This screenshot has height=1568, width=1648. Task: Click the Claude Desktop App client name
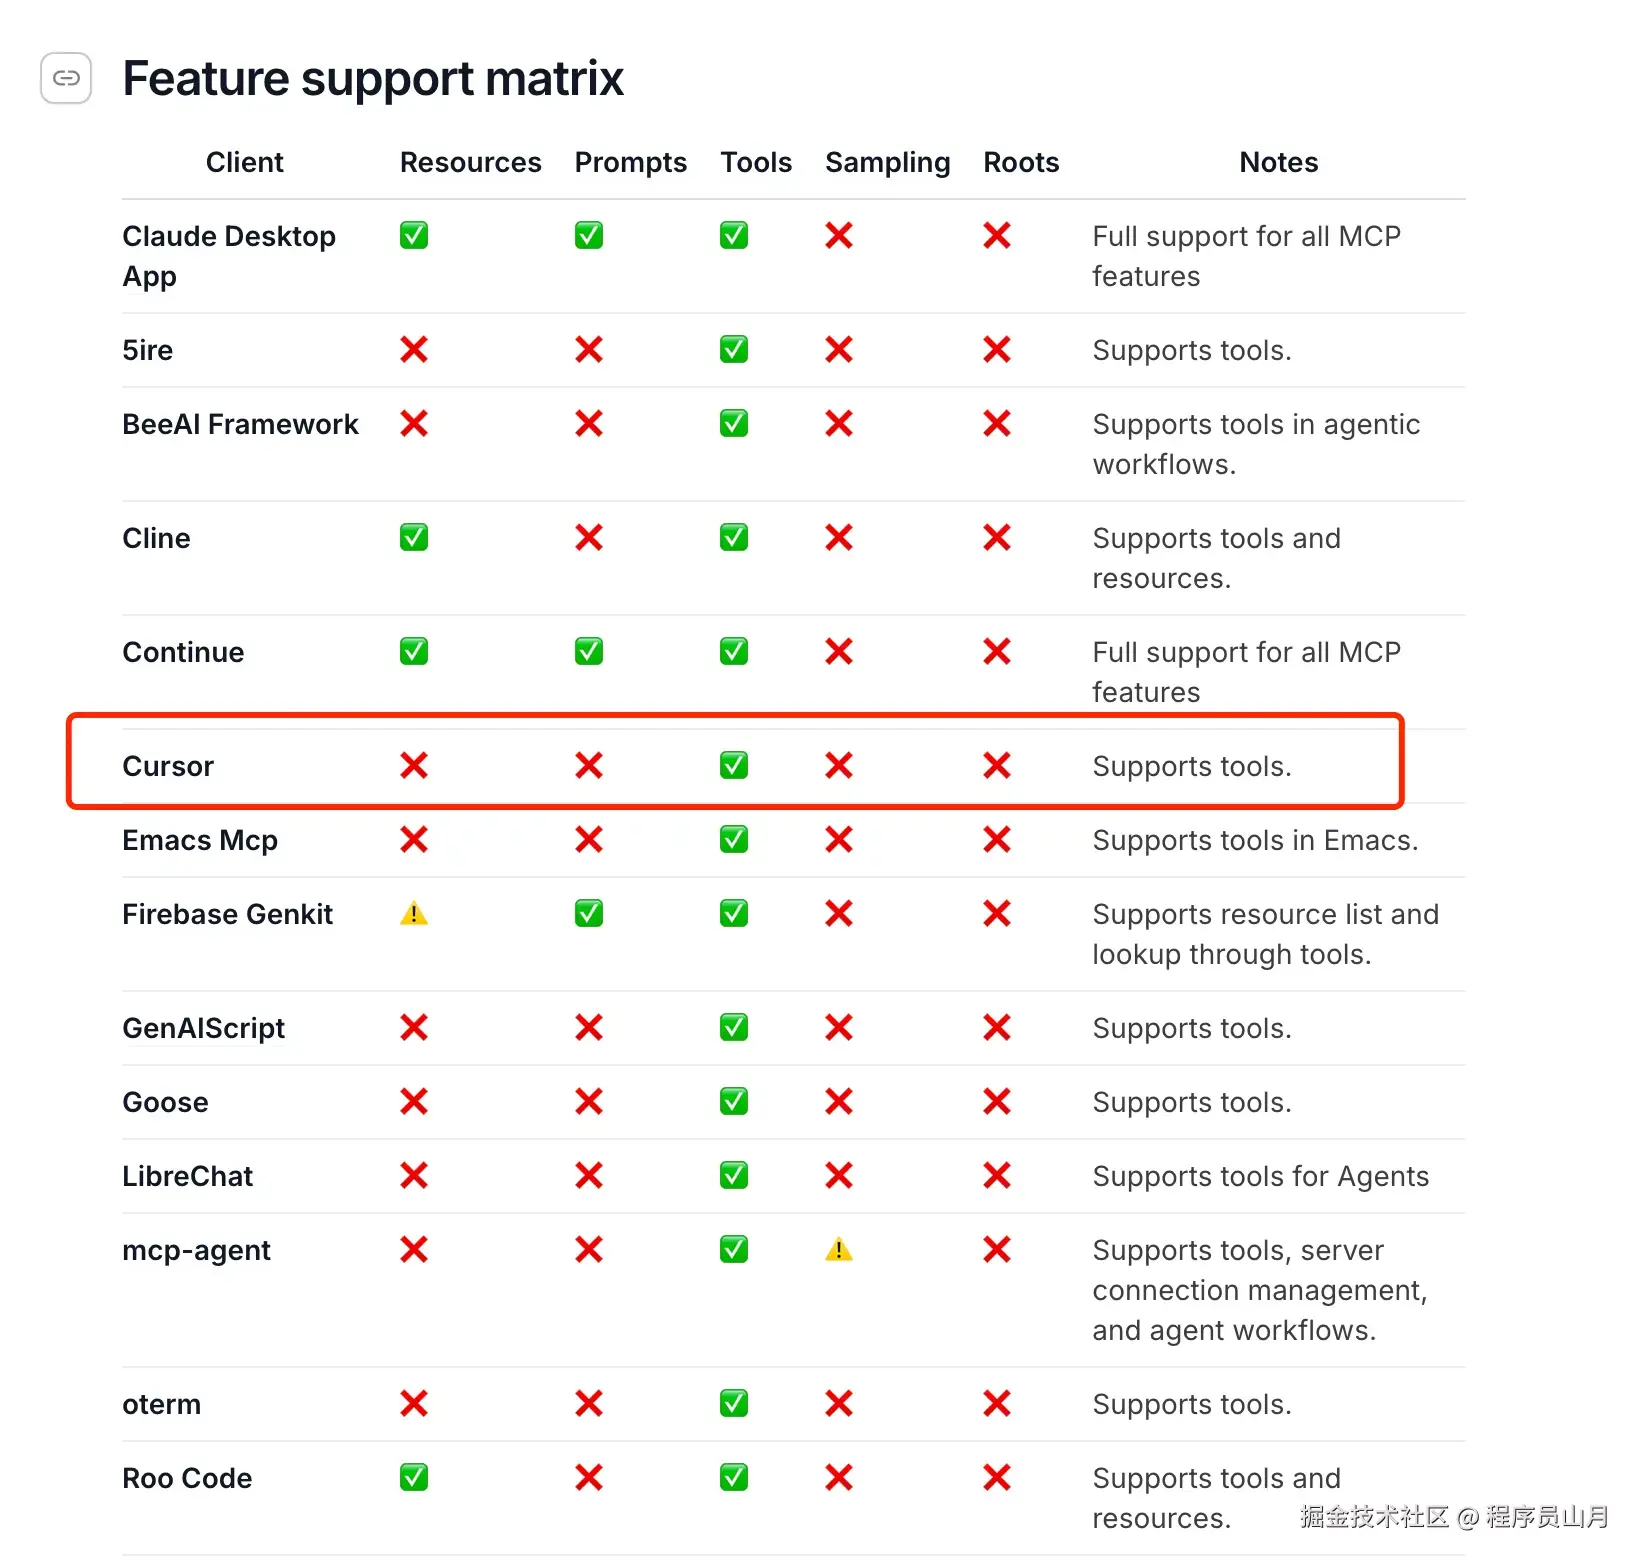[x=229, y=256]
